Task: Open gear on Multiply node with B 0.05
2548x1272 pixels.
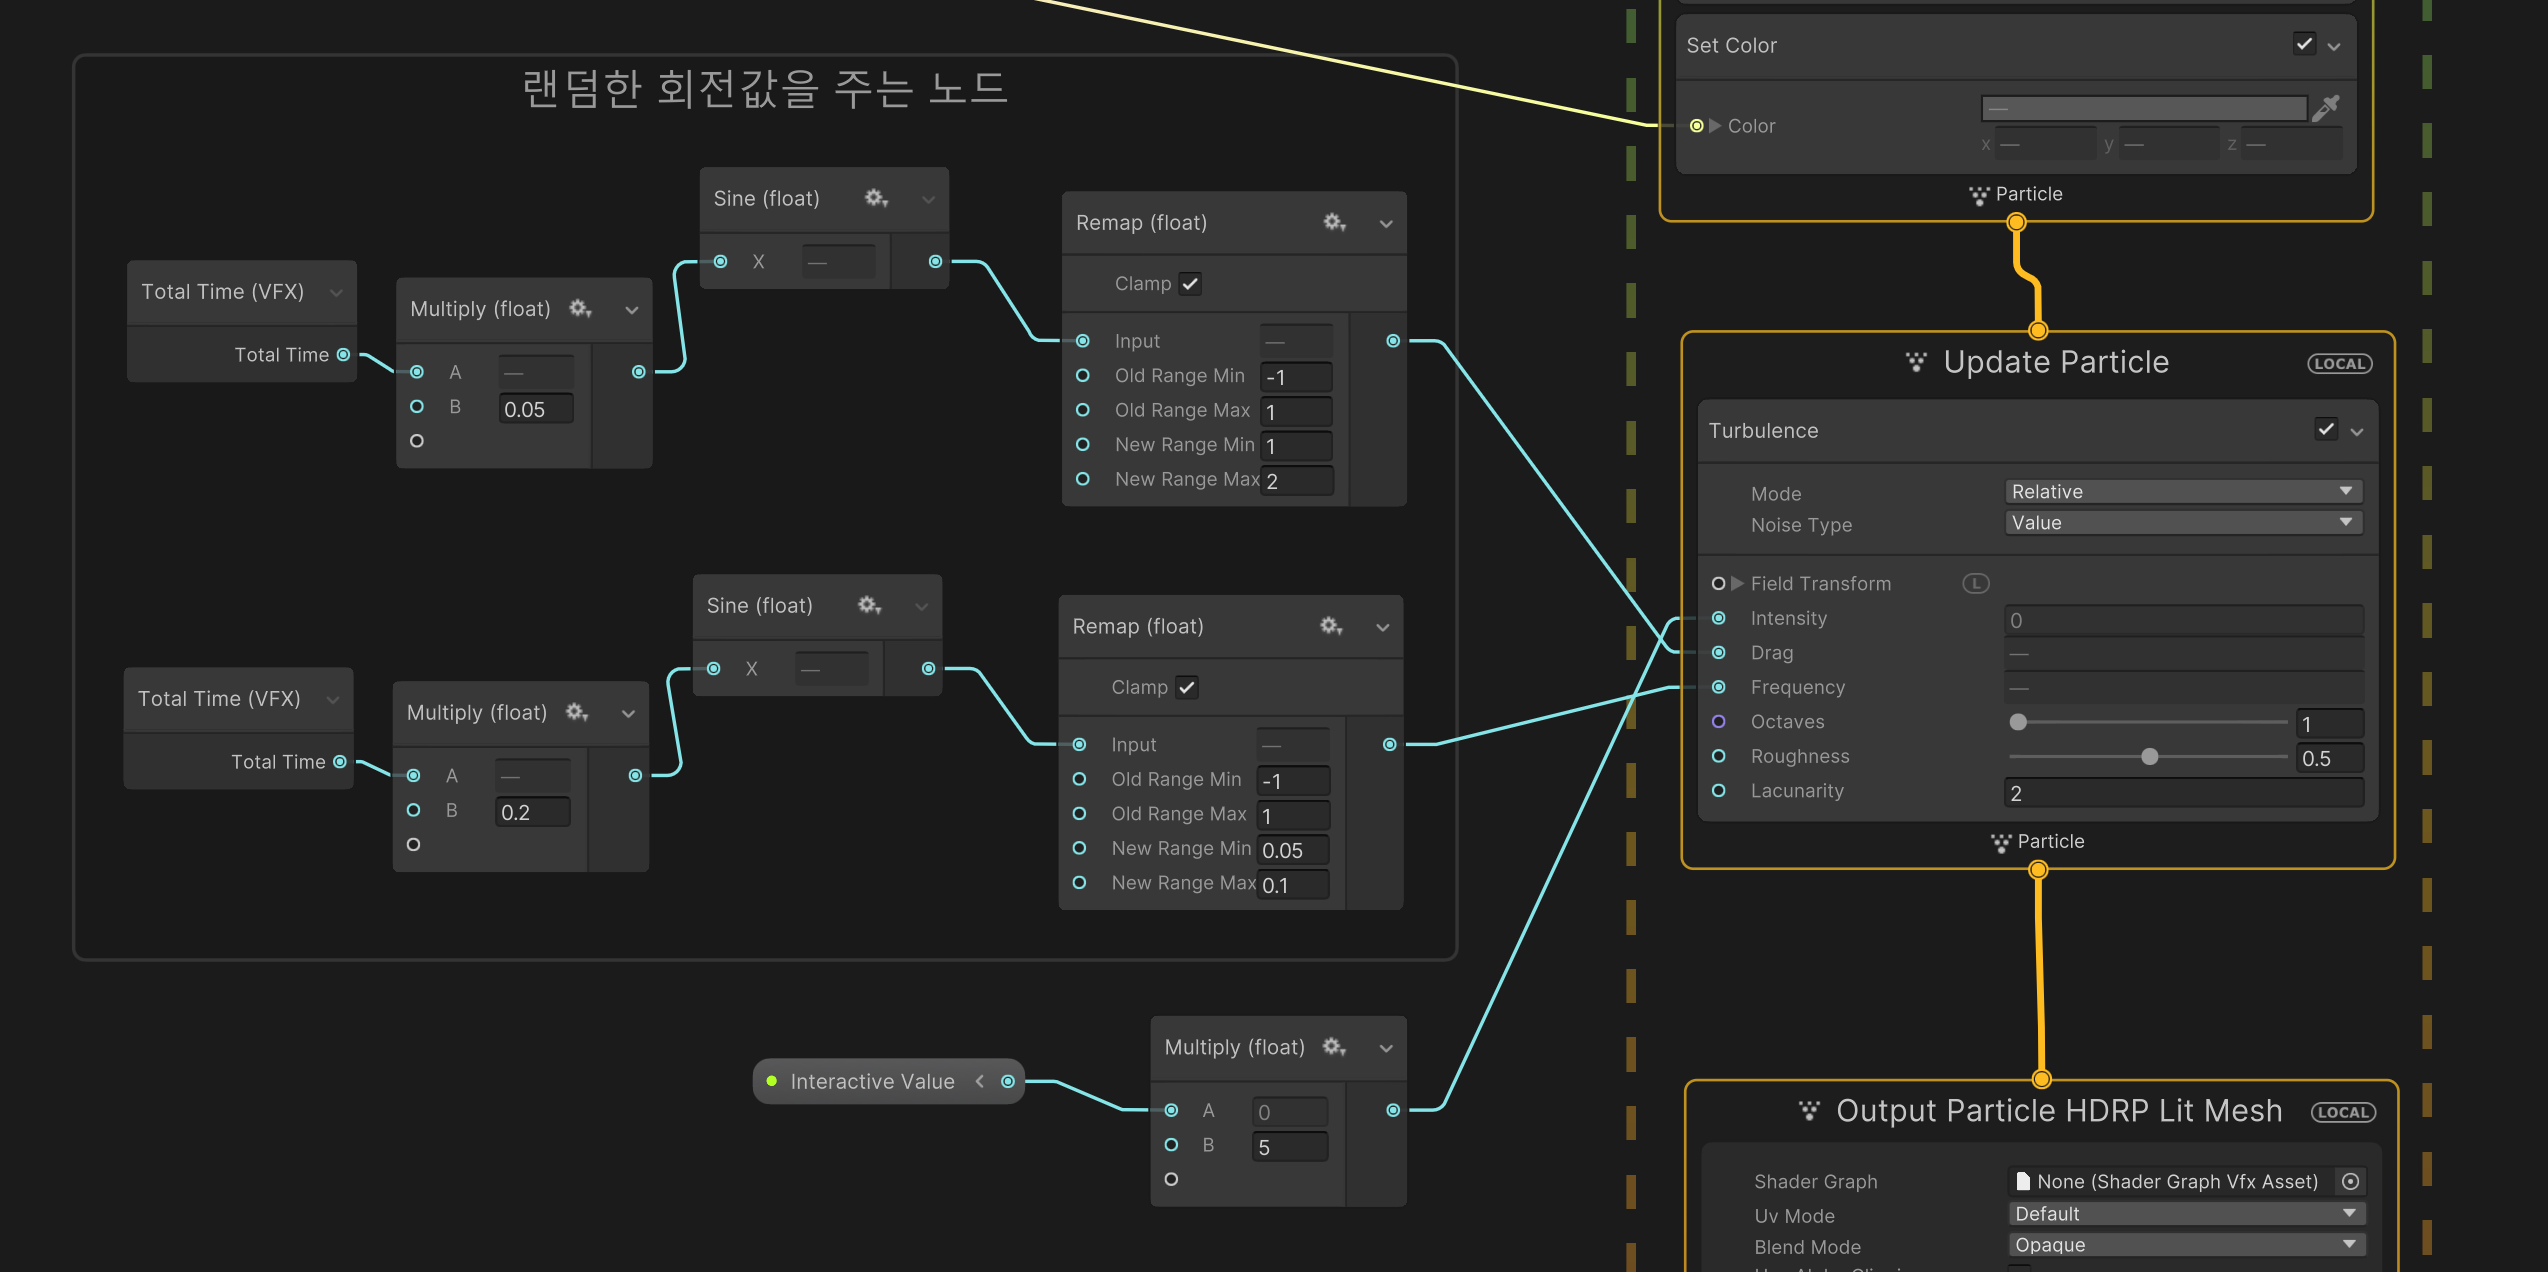Action: pyautogui.click(x=580, y=308)
